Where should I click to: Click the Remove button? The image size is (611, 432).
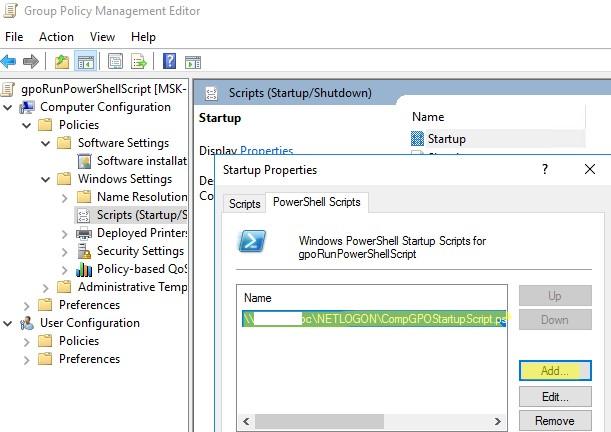click(x=555, y=421)
